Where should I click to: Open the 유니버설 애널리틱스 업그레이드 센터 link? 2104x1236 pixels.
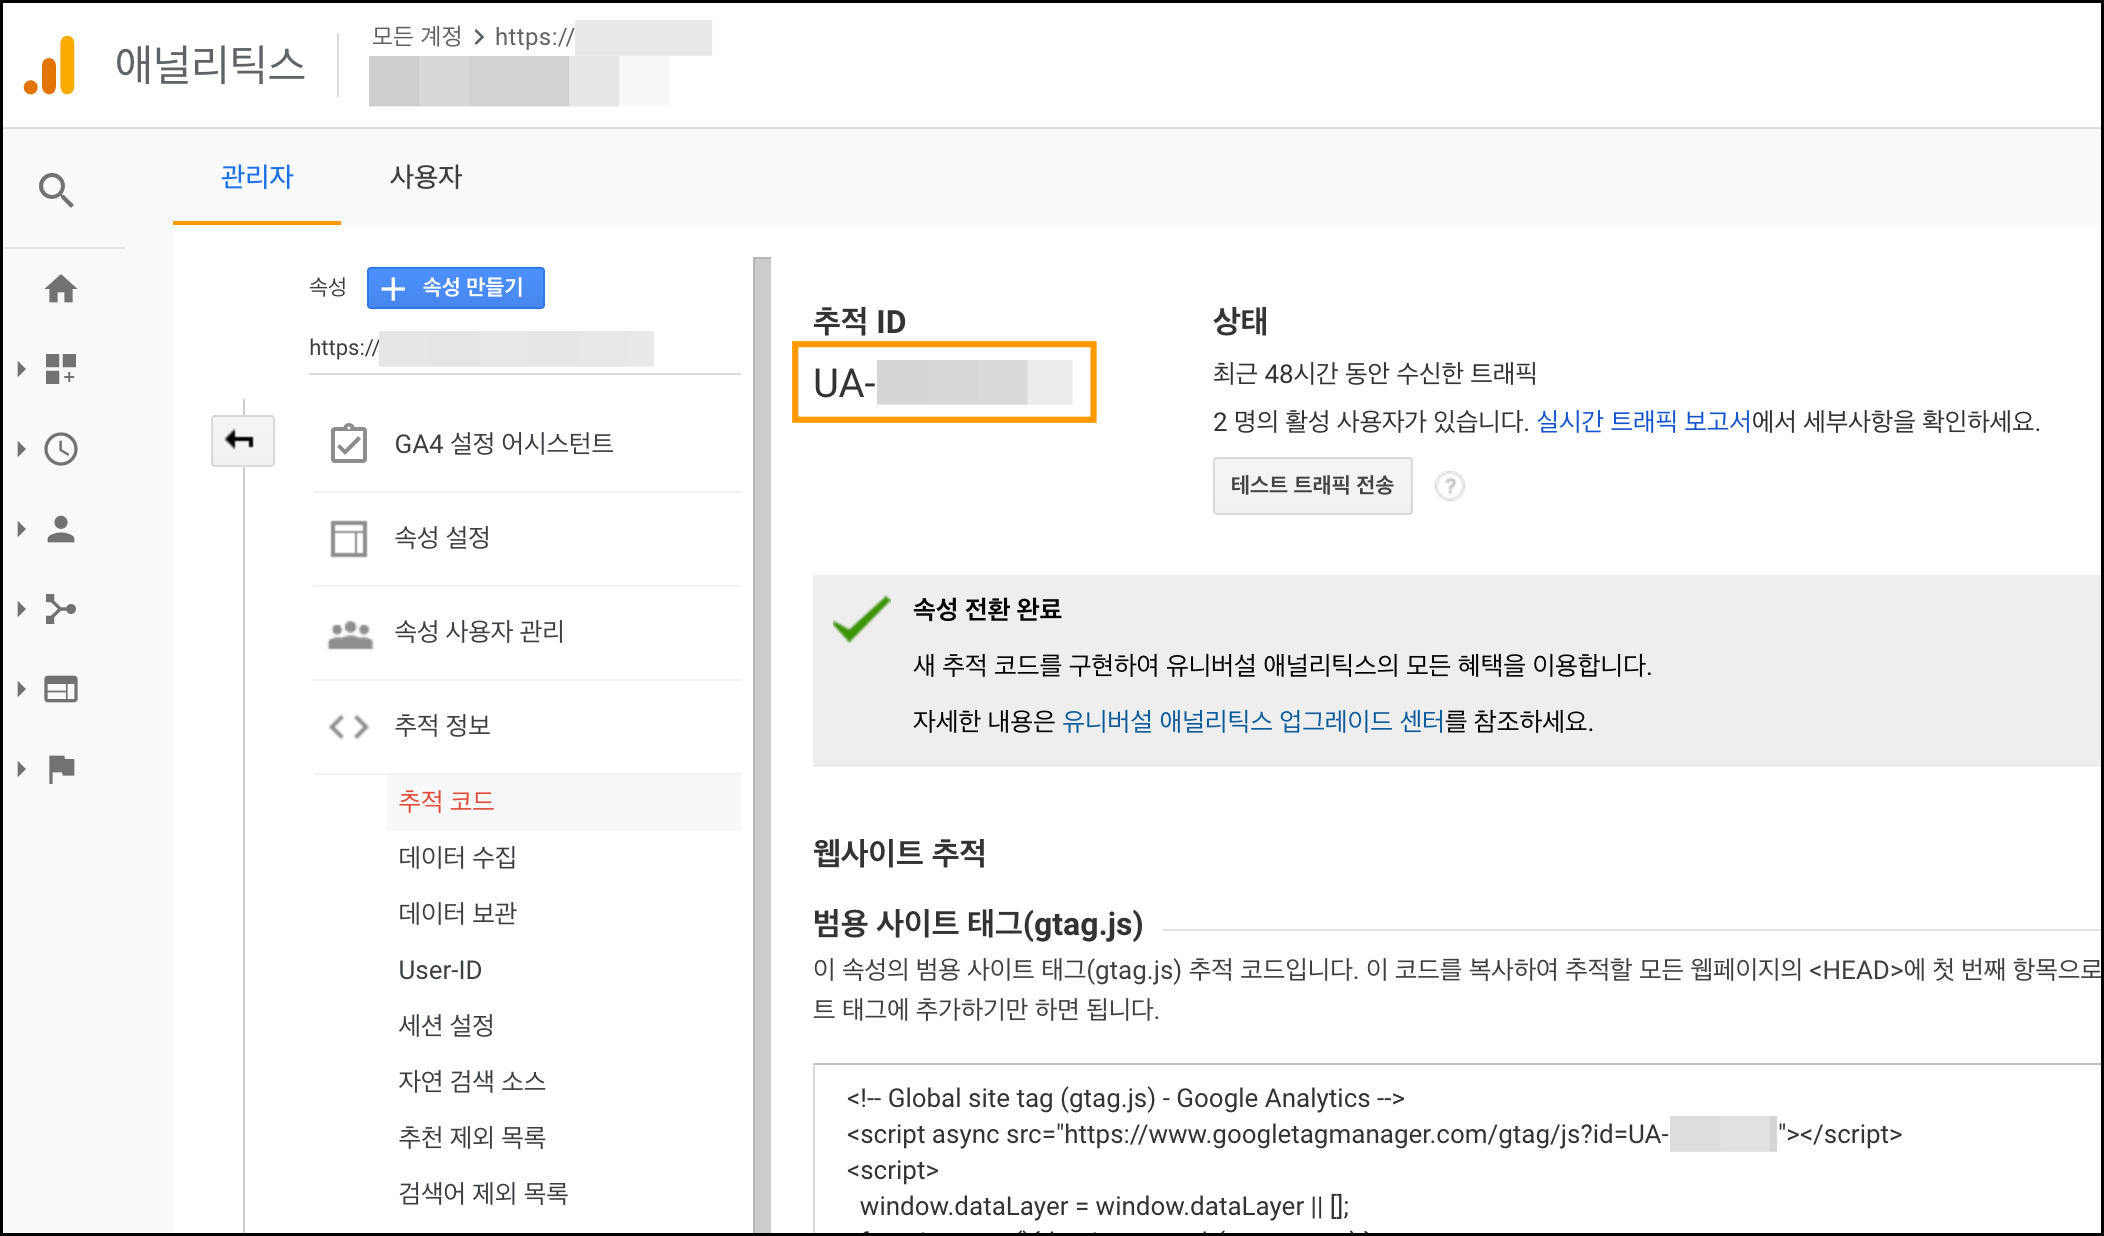click(1253, 721)
